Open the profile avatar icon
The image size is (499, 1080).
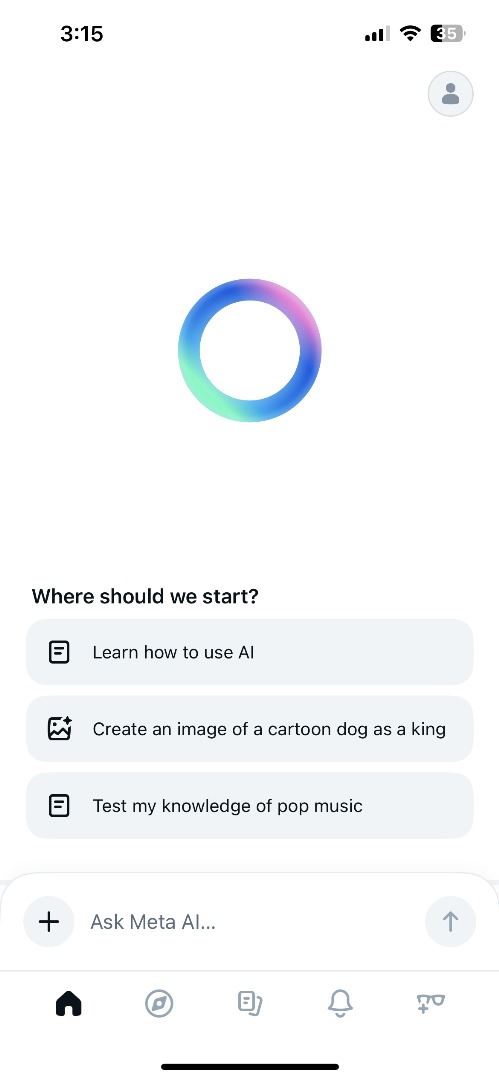[x=450, y=94]
